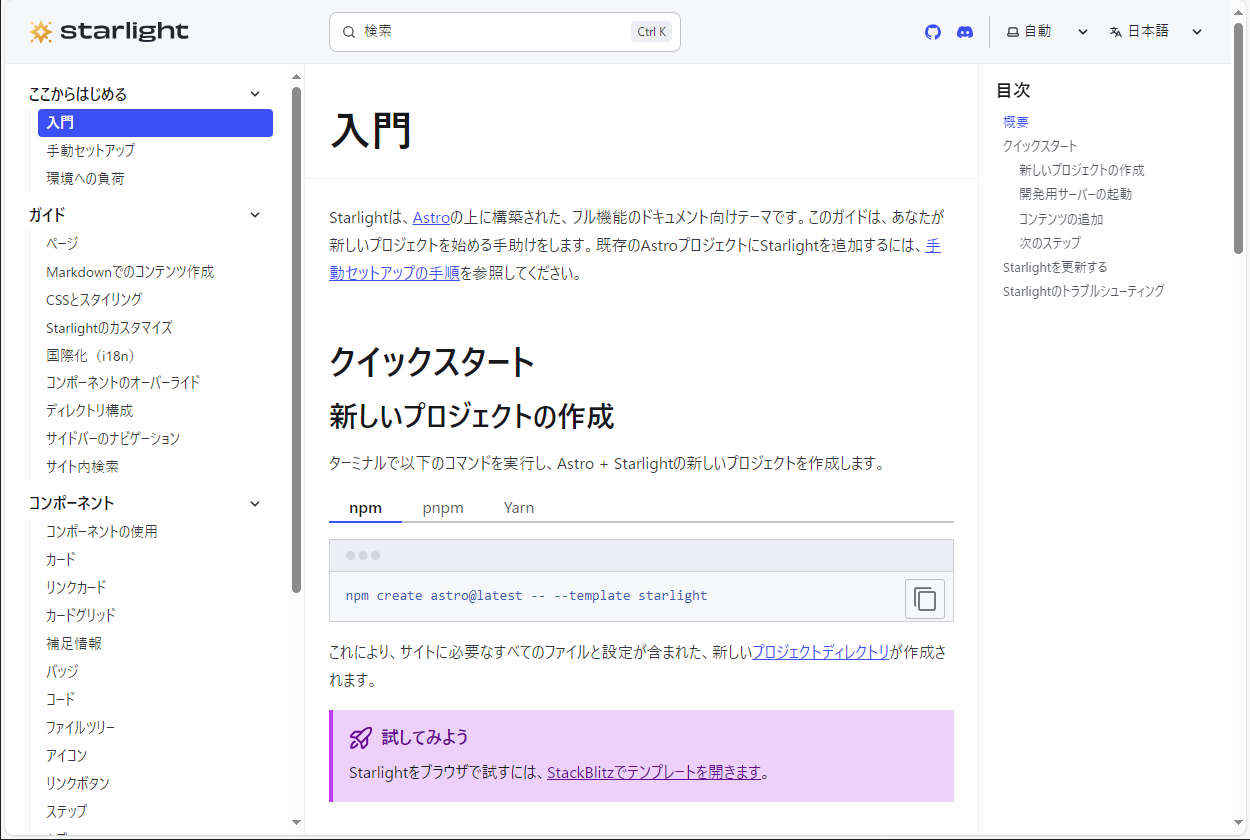Screen dimensions: 1250x840
Task: Open 環境への負荷 sidebar page
Action: pyautogui.click(x=85, y=179)
